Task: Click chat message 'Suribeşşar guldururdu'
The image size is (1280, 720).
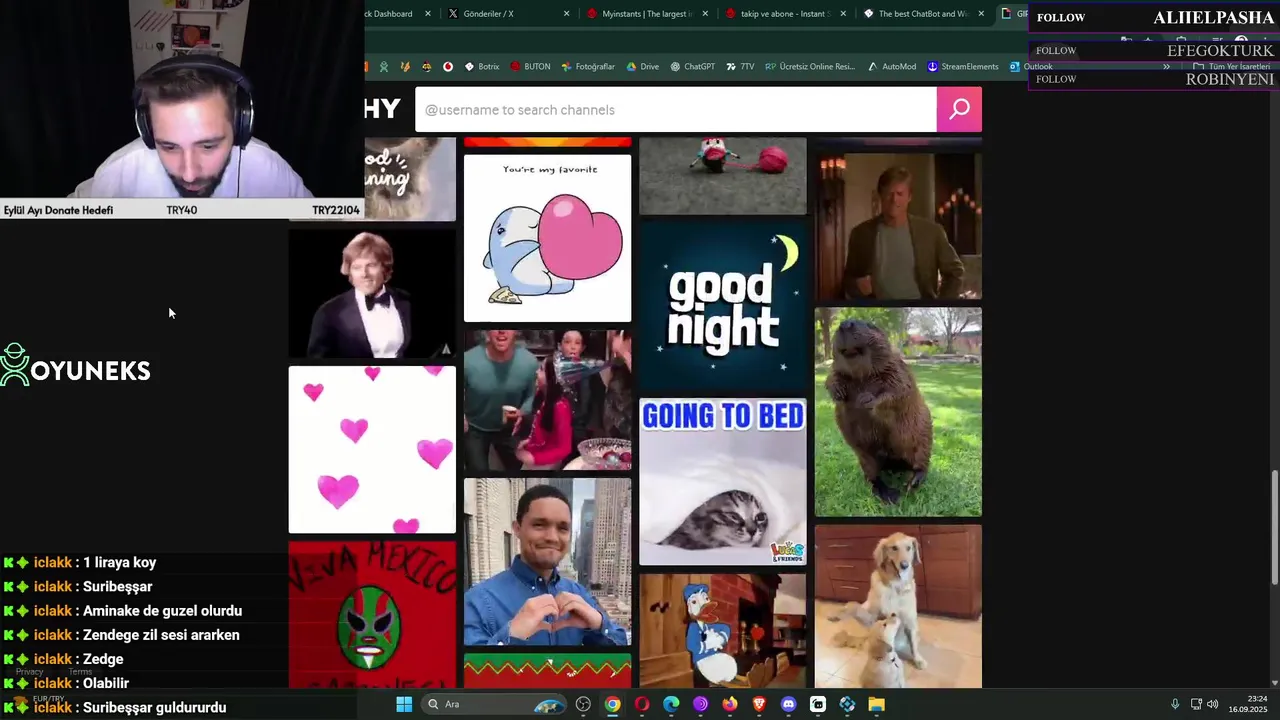Action: (x=154, y=707)
